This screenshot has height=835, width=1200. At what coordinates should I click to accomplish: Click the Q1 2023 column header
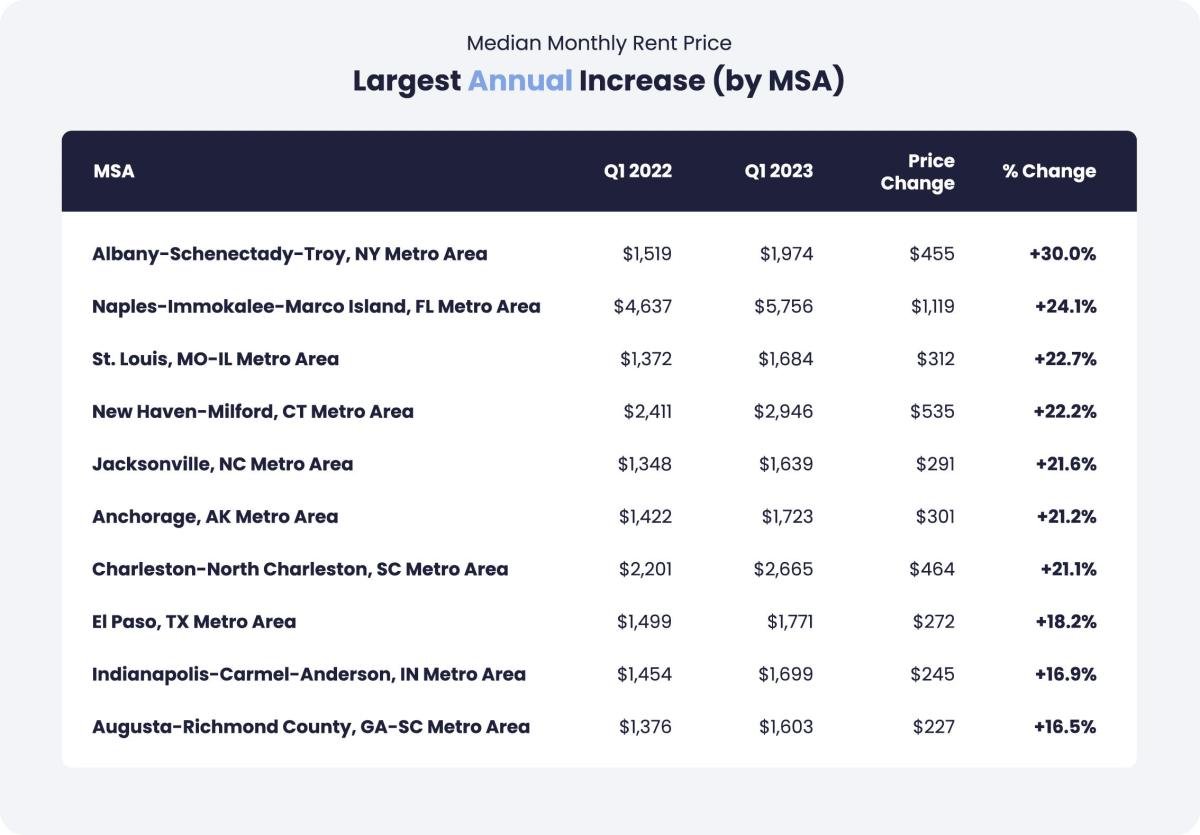click(x=778, y=171)
